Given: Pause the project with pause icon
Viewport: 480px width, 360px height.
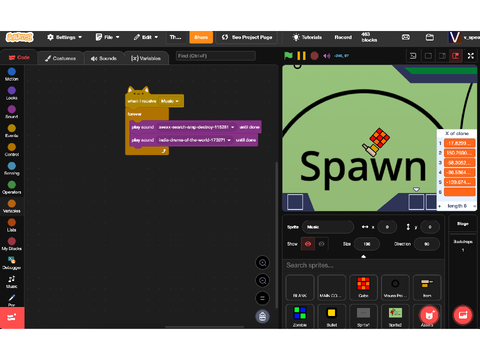Looking at the screenshot, I should (x=301, y=56).
